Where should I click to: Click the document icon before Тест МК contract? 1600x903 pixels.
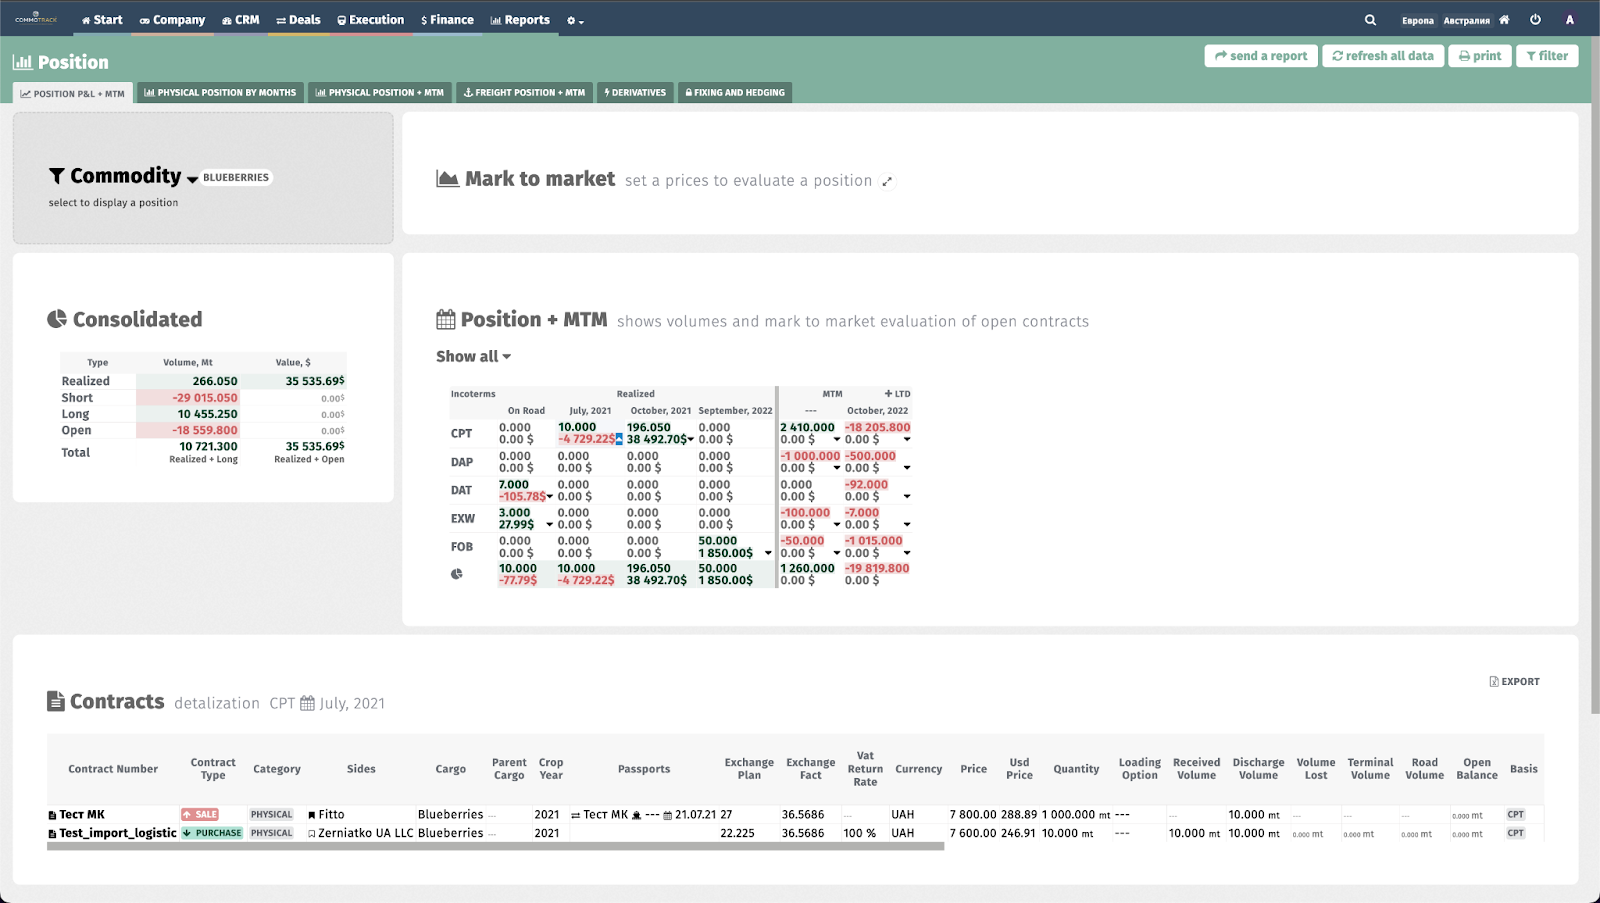52,815
